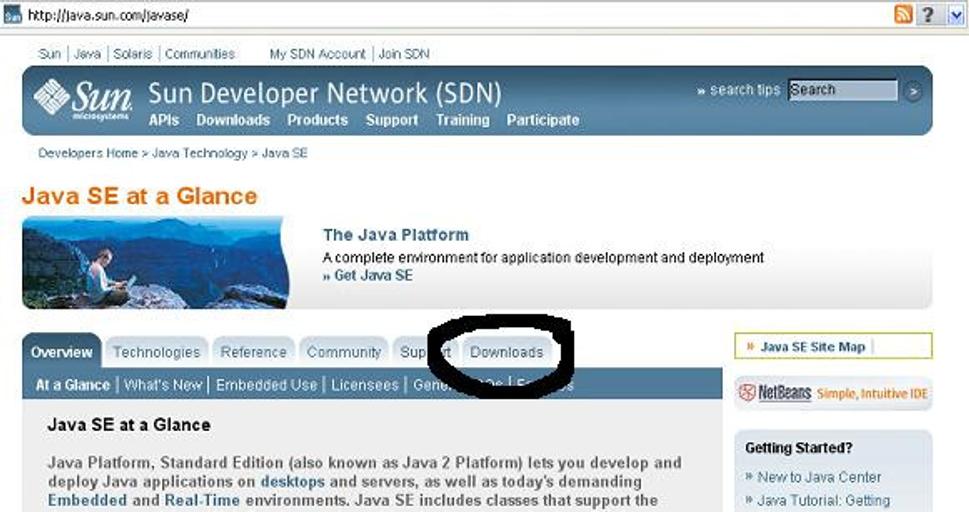Open Participate in the SDN header menu
Screen dimensions: 969x512
click(x=543, y=120)
